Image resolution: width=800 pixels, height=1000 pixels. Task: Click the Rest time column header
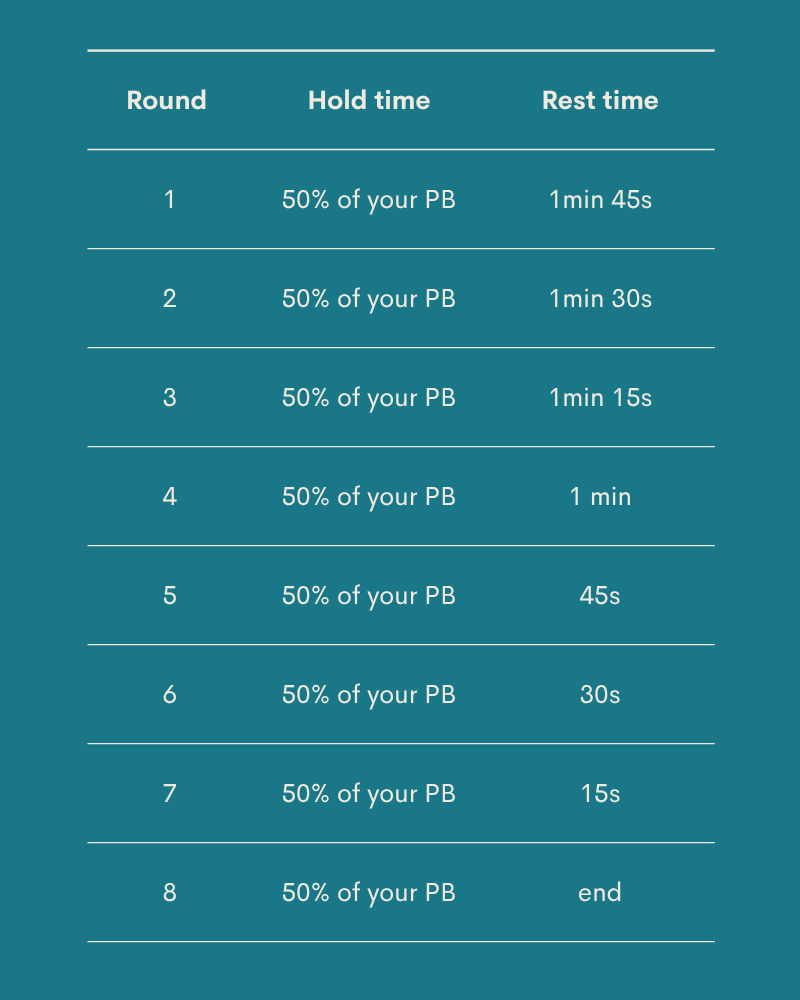[600, 100]
